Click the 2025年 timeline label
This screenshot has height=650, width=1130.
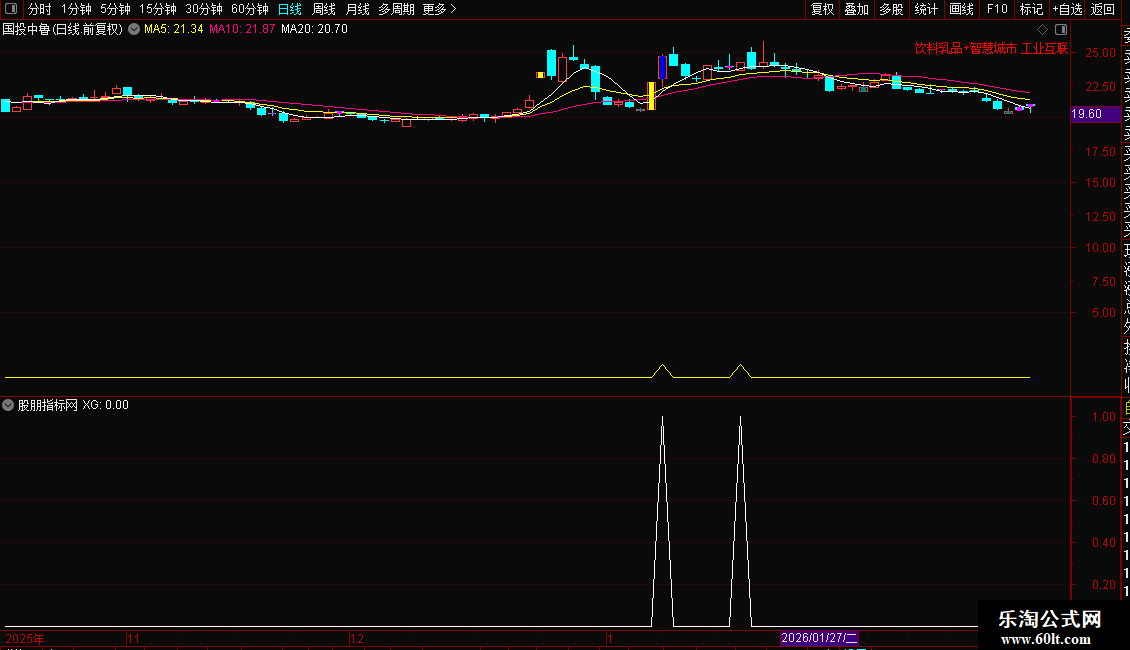click(25, 638)
